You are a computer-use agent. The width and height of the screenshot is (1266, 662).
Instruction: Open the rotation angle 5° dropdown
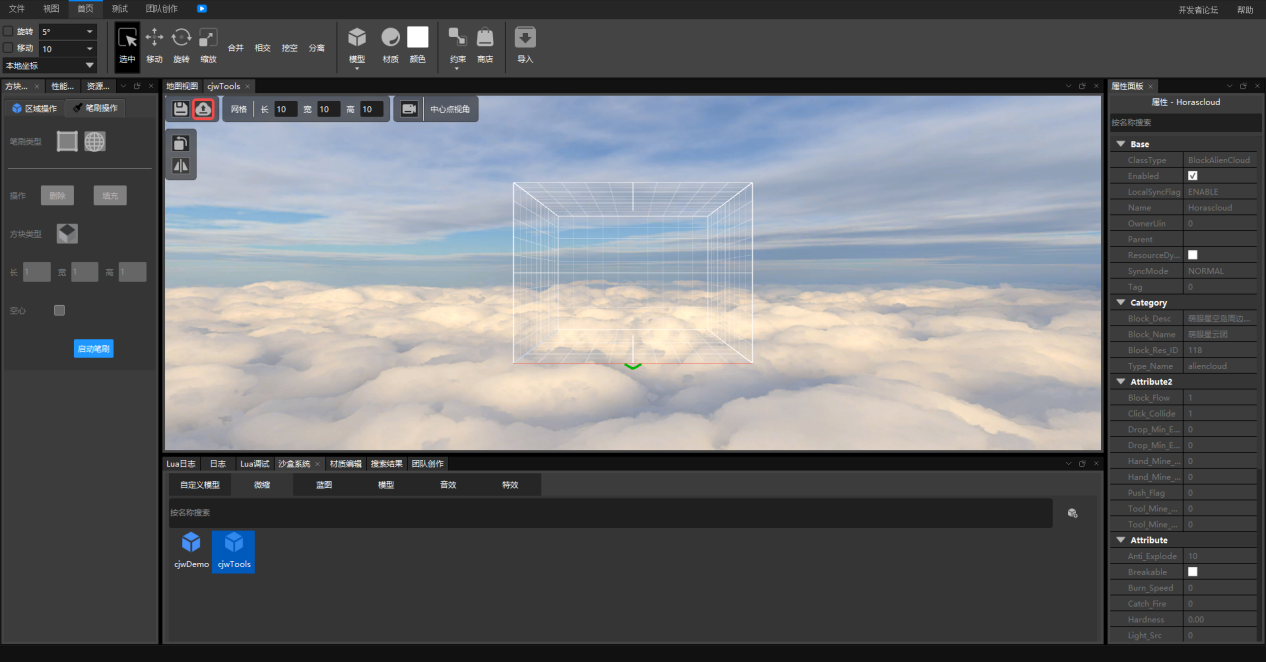click(68, 32)
